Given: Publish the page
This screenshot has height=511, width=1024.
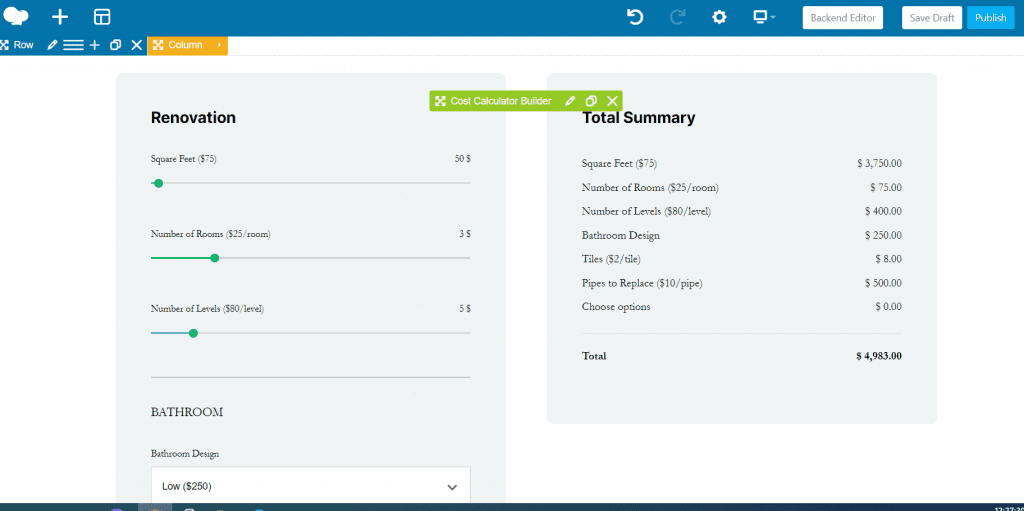Looking at the screenshot, I should pyautogui.click(x=991, y=18).
